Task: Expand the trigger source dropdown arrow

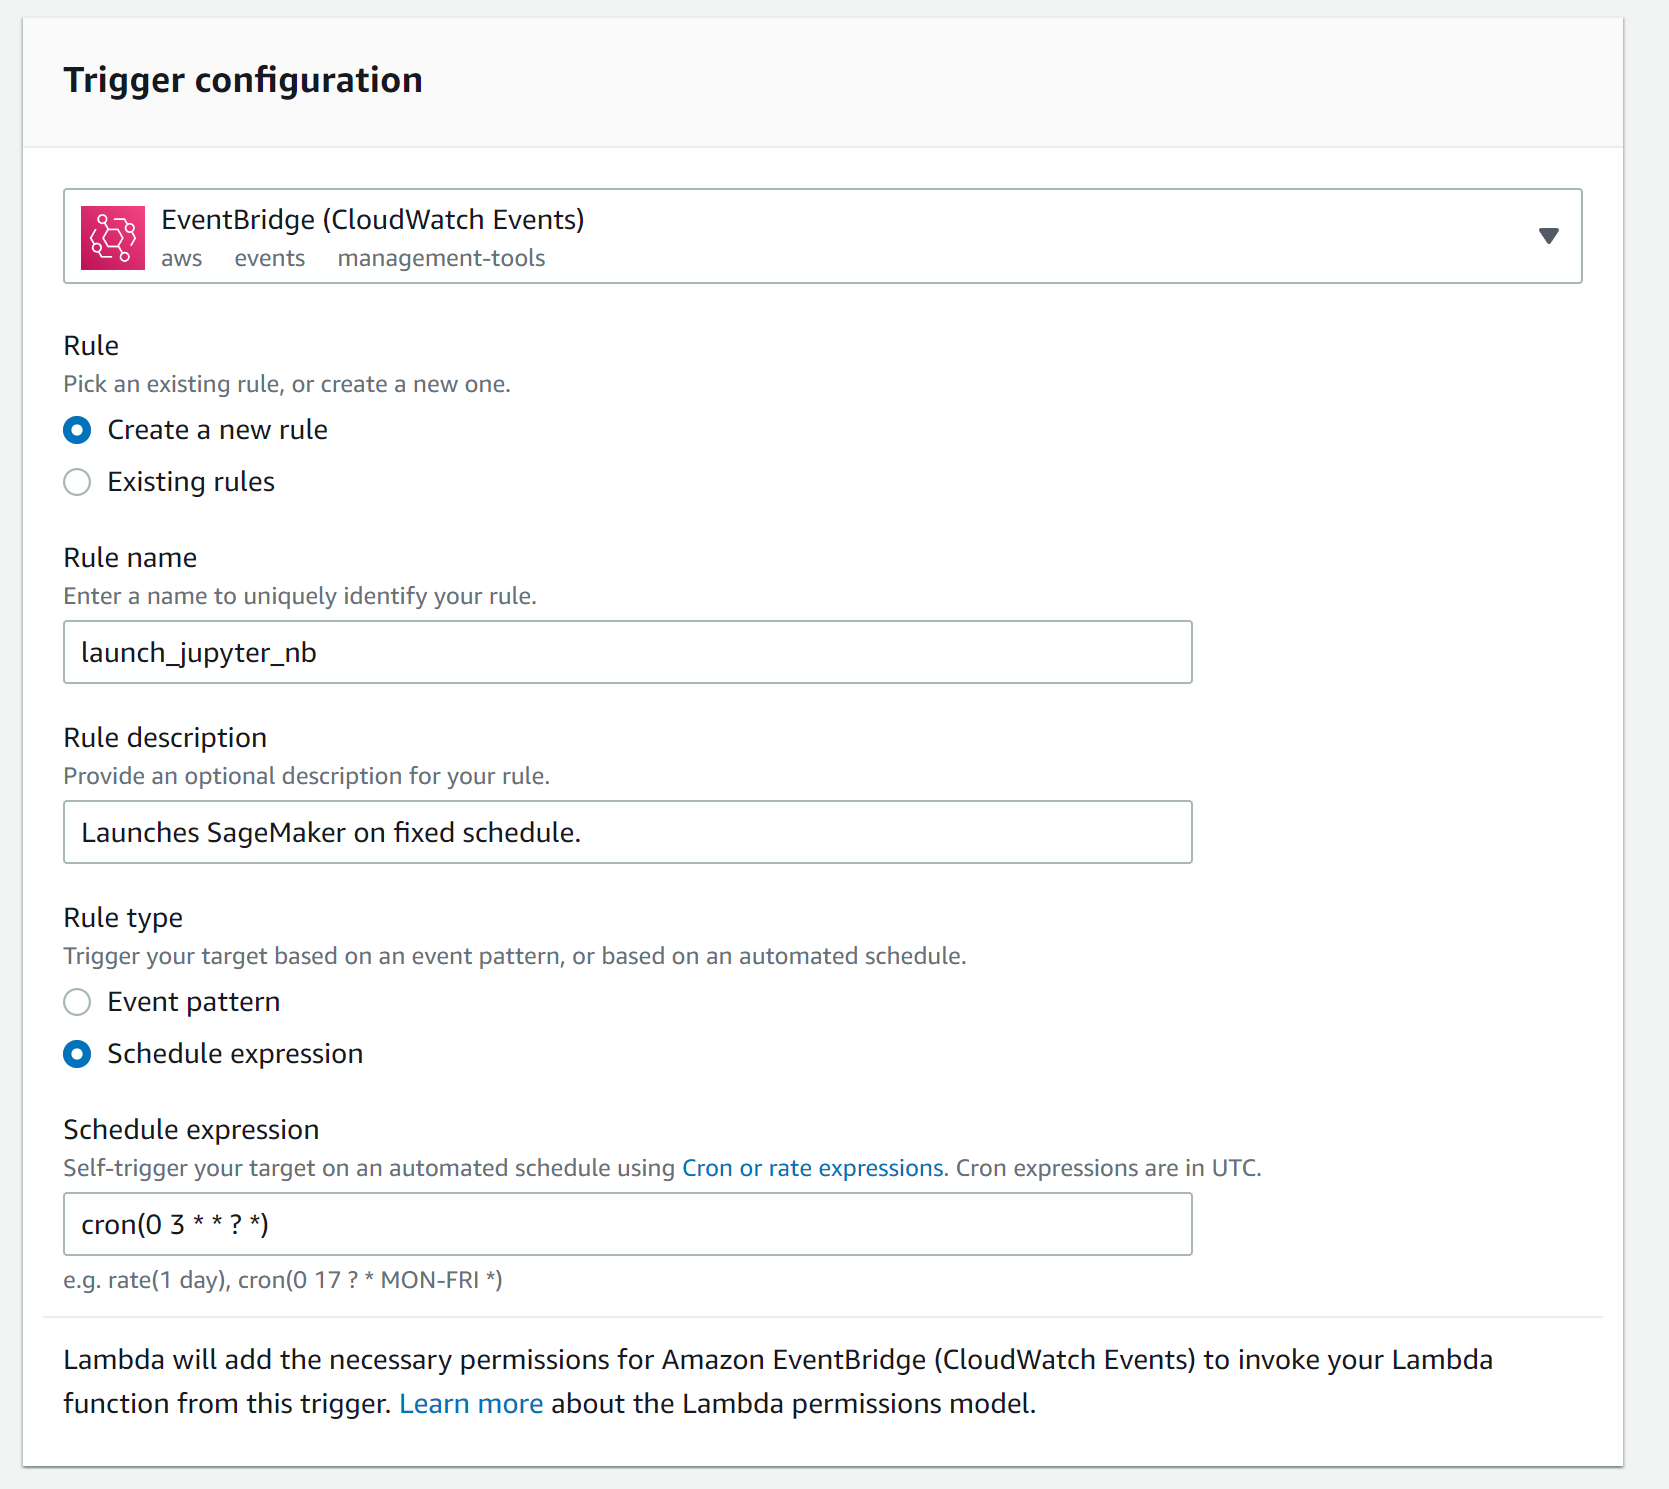Action: (x=1548, y=236)
